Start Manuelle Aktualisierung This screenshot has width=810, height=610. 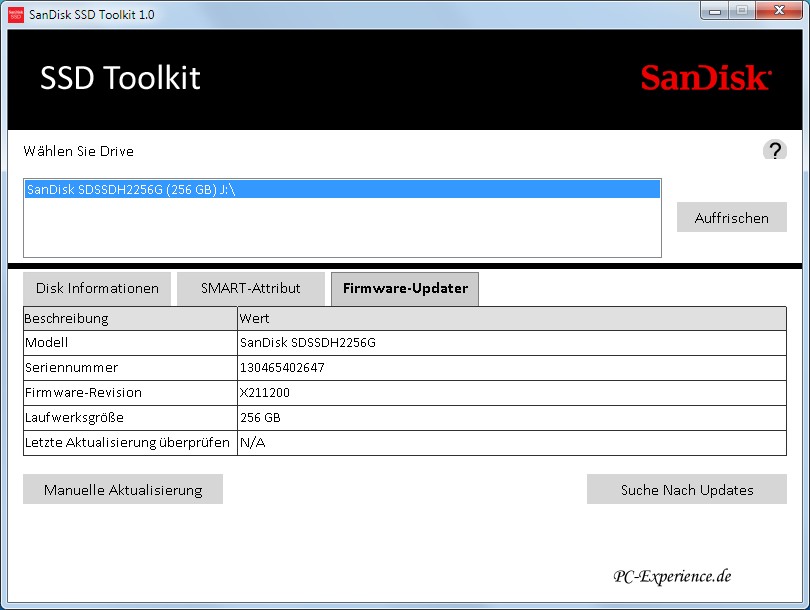coord(123,489)
